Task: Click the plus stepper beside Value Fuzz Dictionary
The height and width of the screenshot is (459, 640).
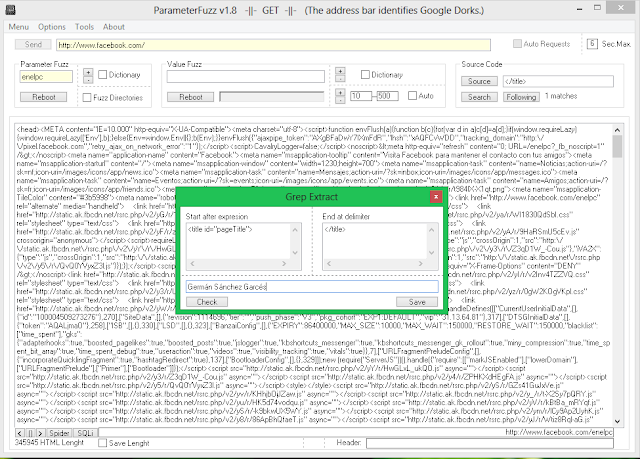Action: click(340, 71)
